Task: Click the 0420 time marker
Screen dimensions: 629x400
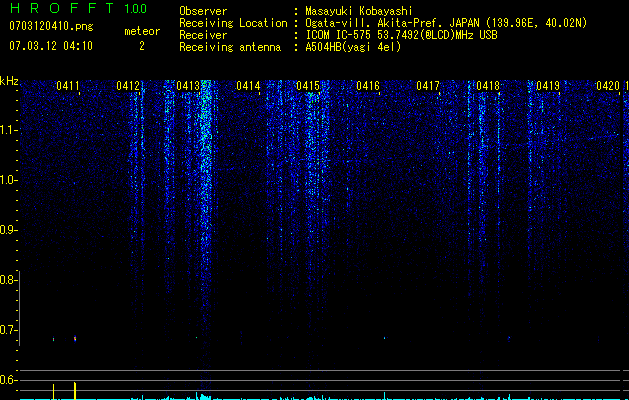Action: click(608, 86)
